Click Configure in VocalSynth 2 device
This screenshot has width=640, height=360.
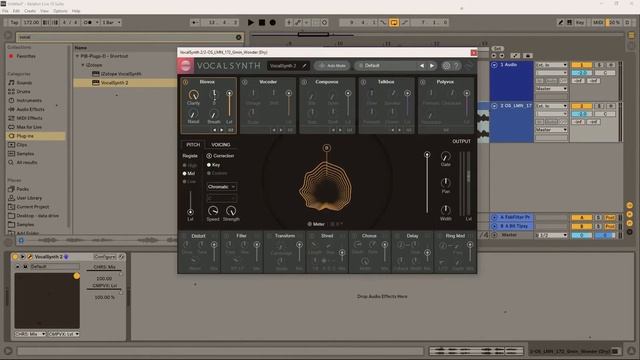105,257
